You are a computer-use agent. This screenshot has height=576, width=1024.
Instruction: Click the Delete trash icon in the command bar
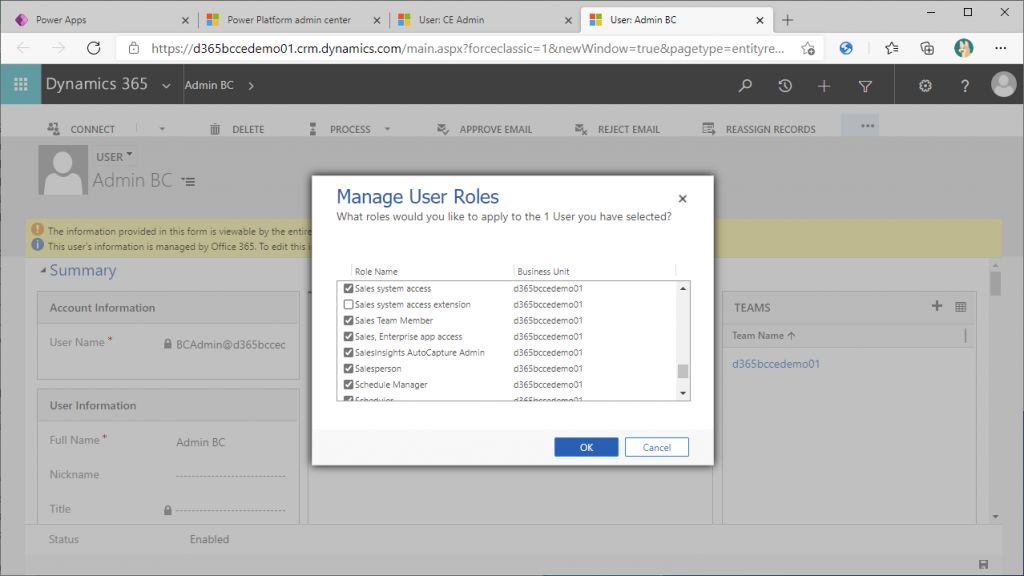point(215,129)
